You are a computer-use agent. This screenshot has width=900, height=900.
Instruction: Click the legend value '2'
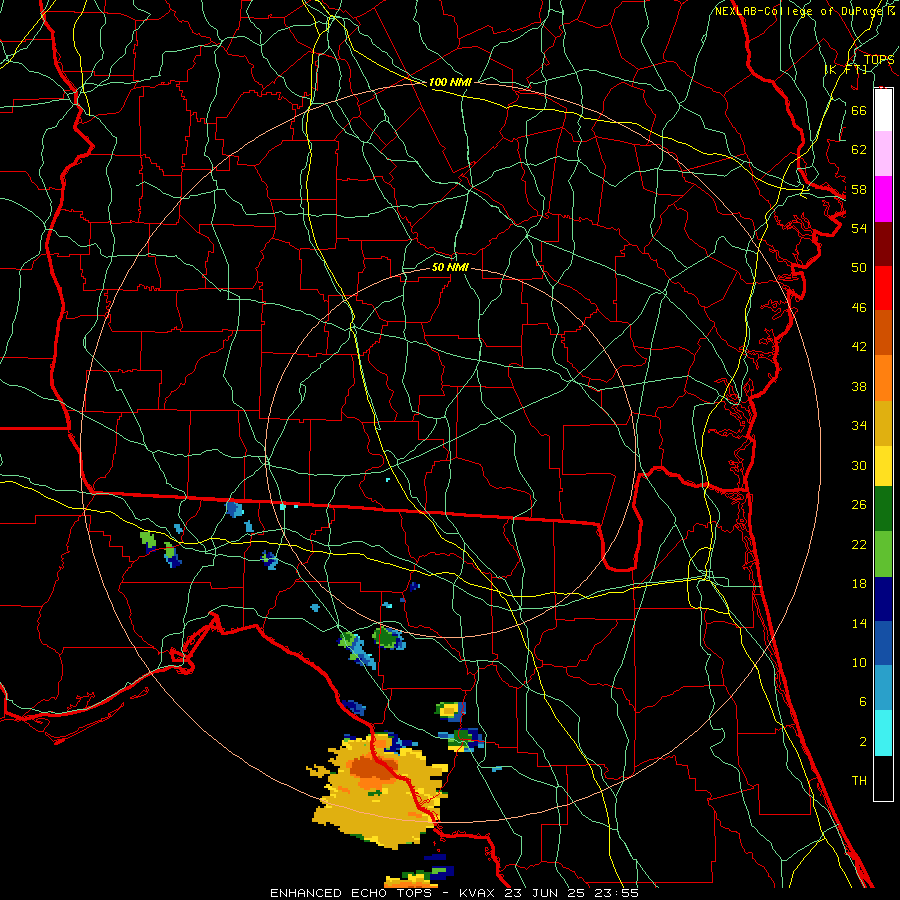tap(862, 742)
